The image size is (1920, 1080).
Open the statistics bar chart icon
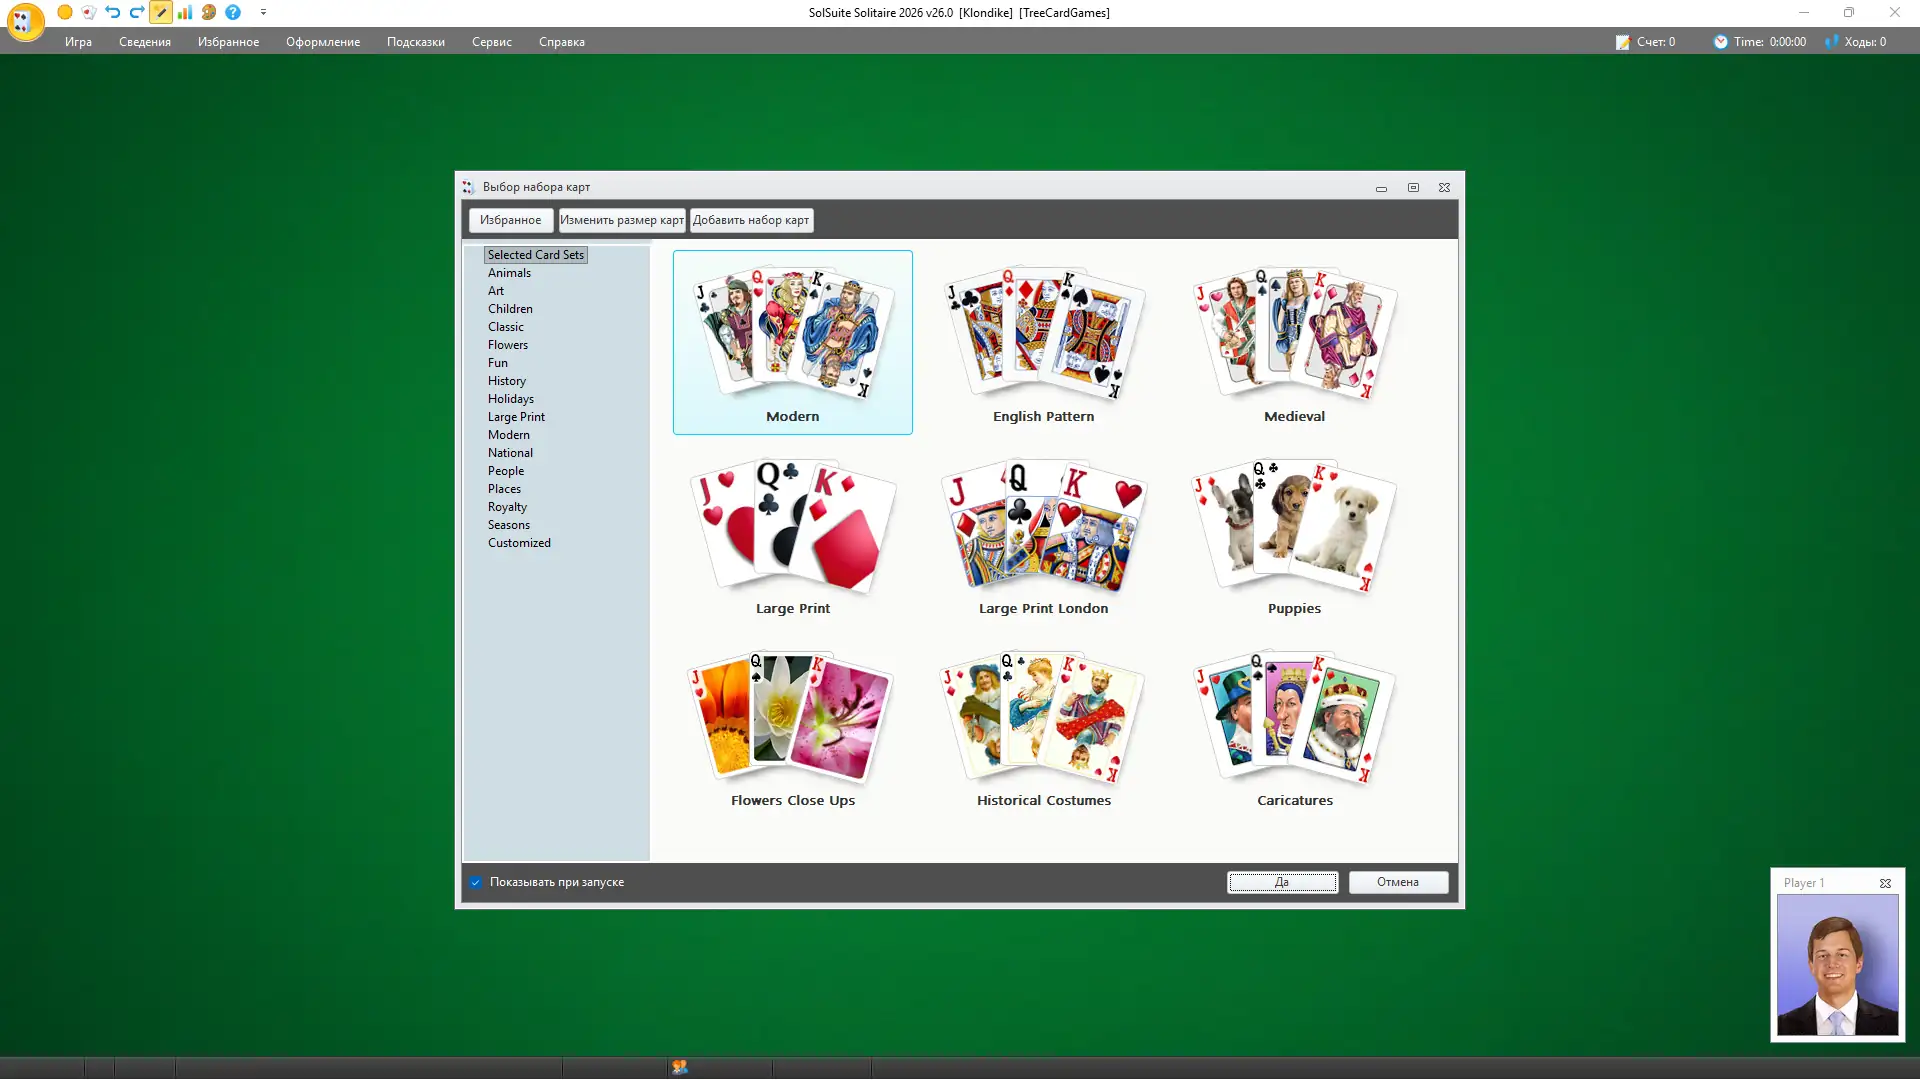(185, 13)
